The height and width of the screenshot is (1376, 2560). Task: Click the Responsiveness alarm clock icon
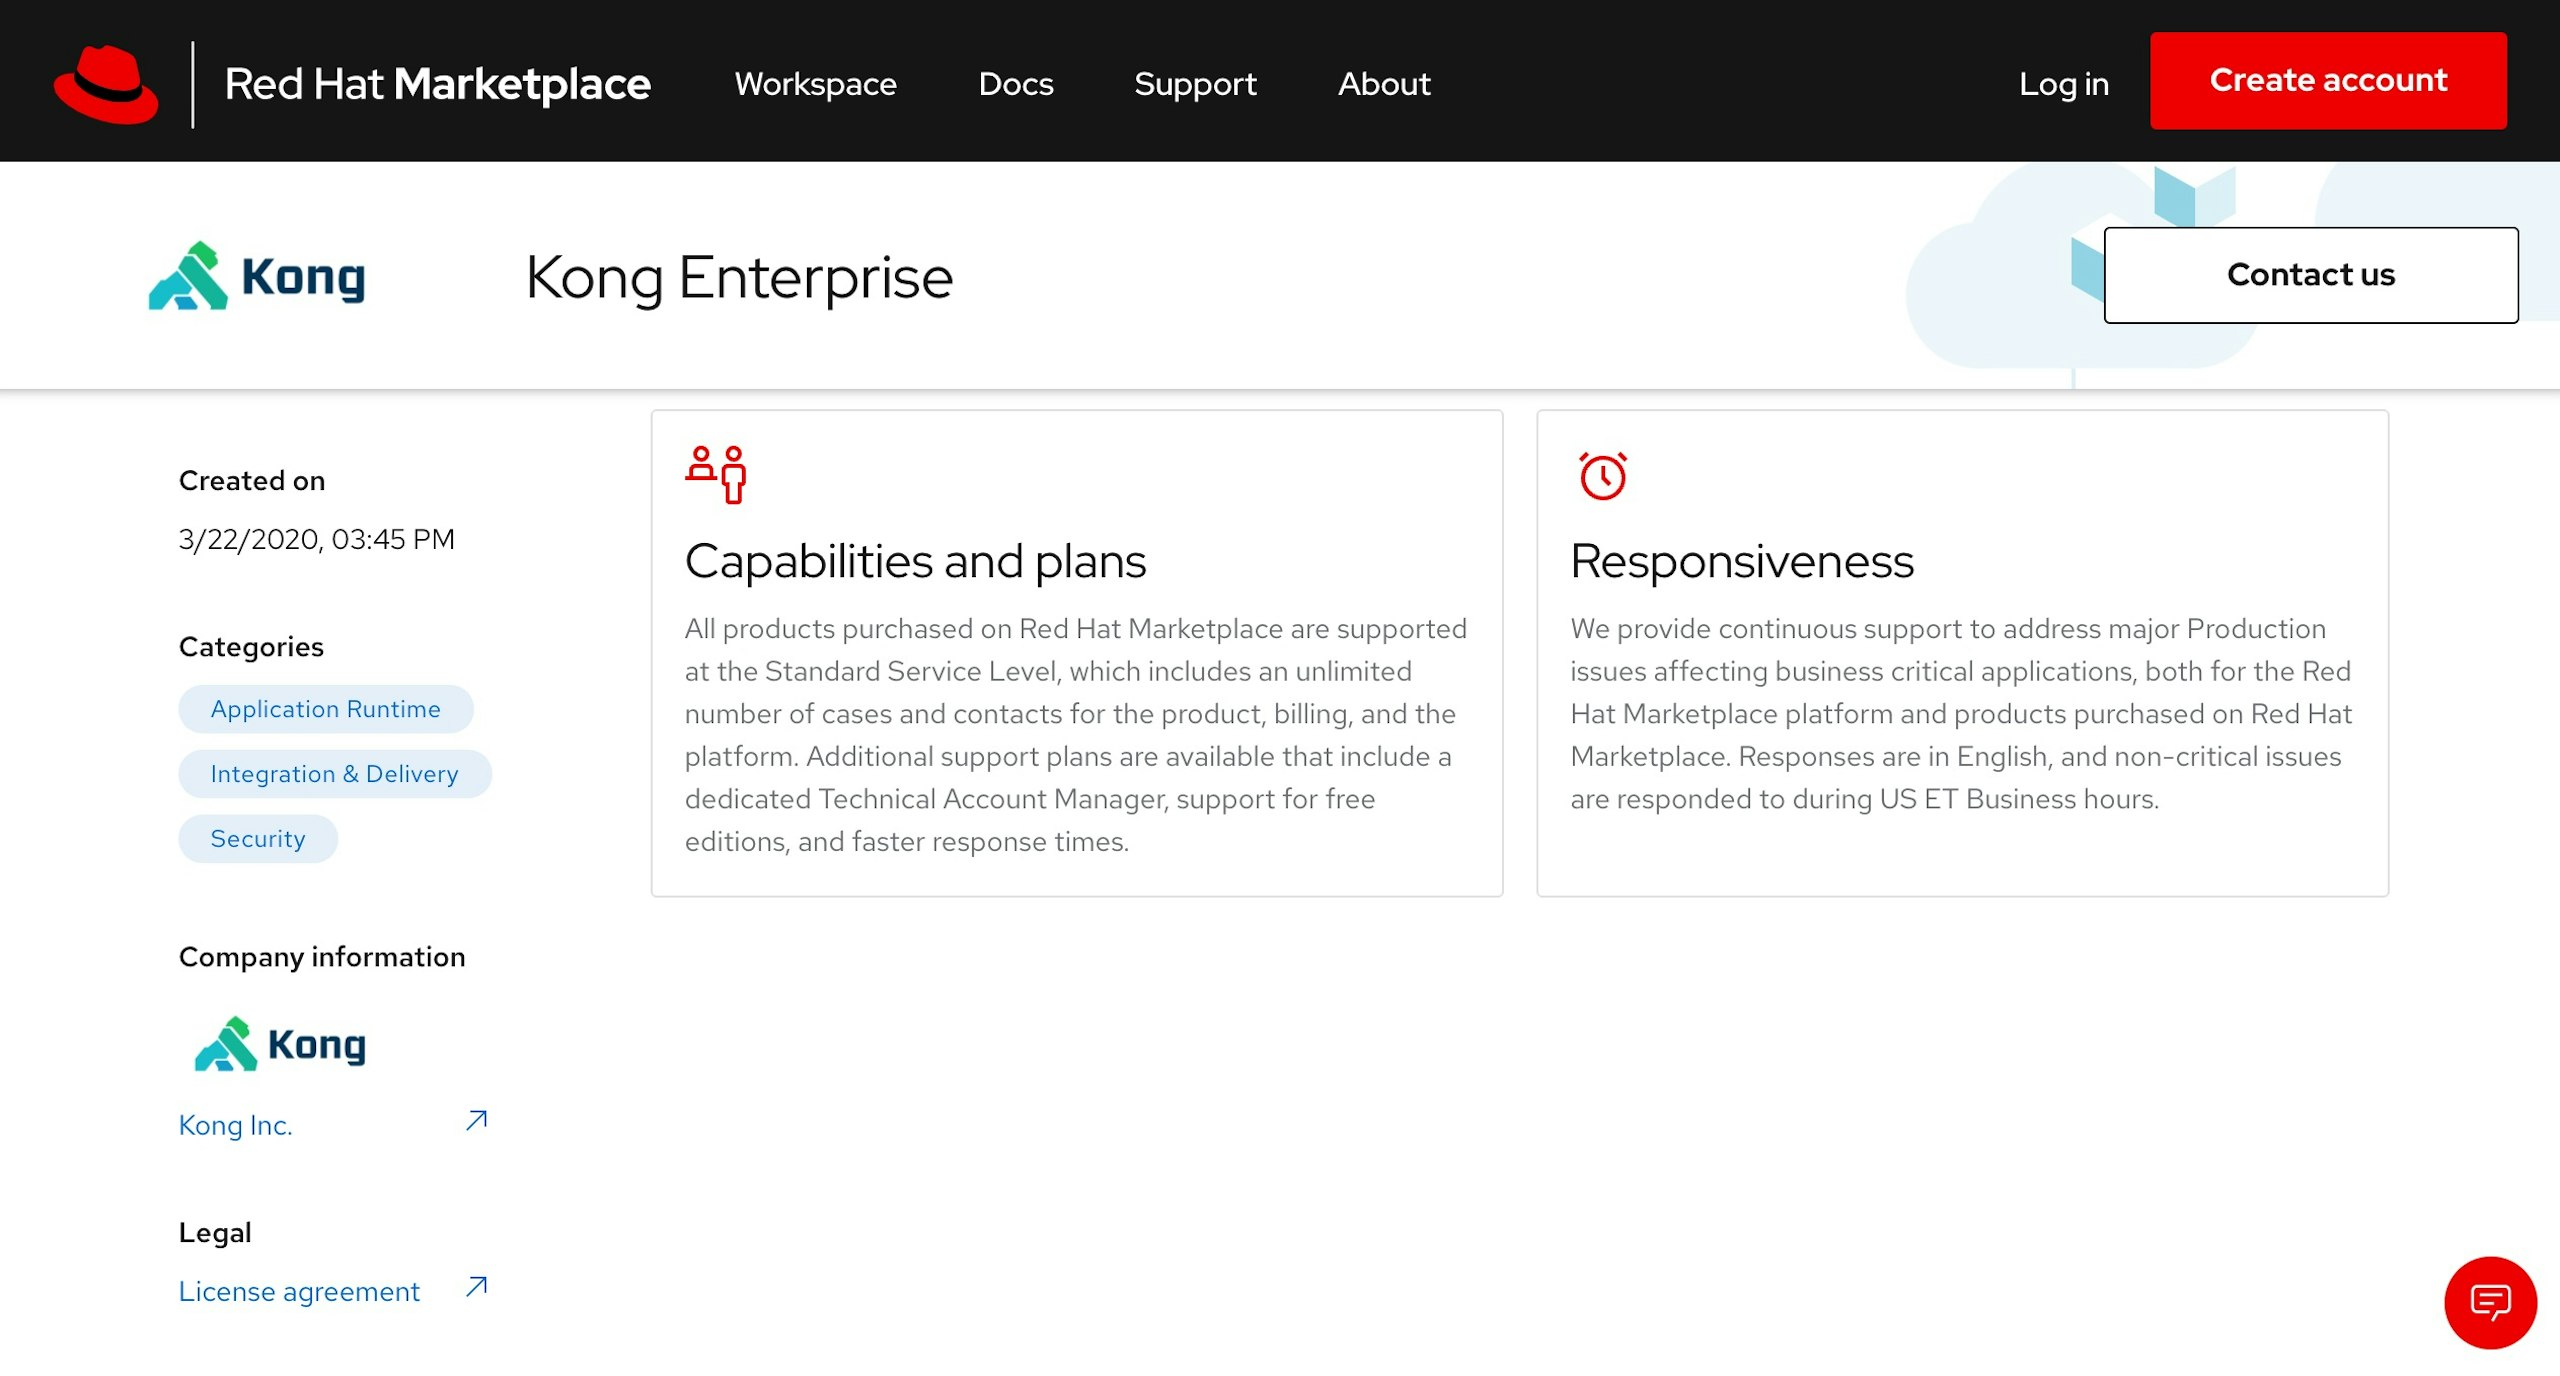[1602, 476]
